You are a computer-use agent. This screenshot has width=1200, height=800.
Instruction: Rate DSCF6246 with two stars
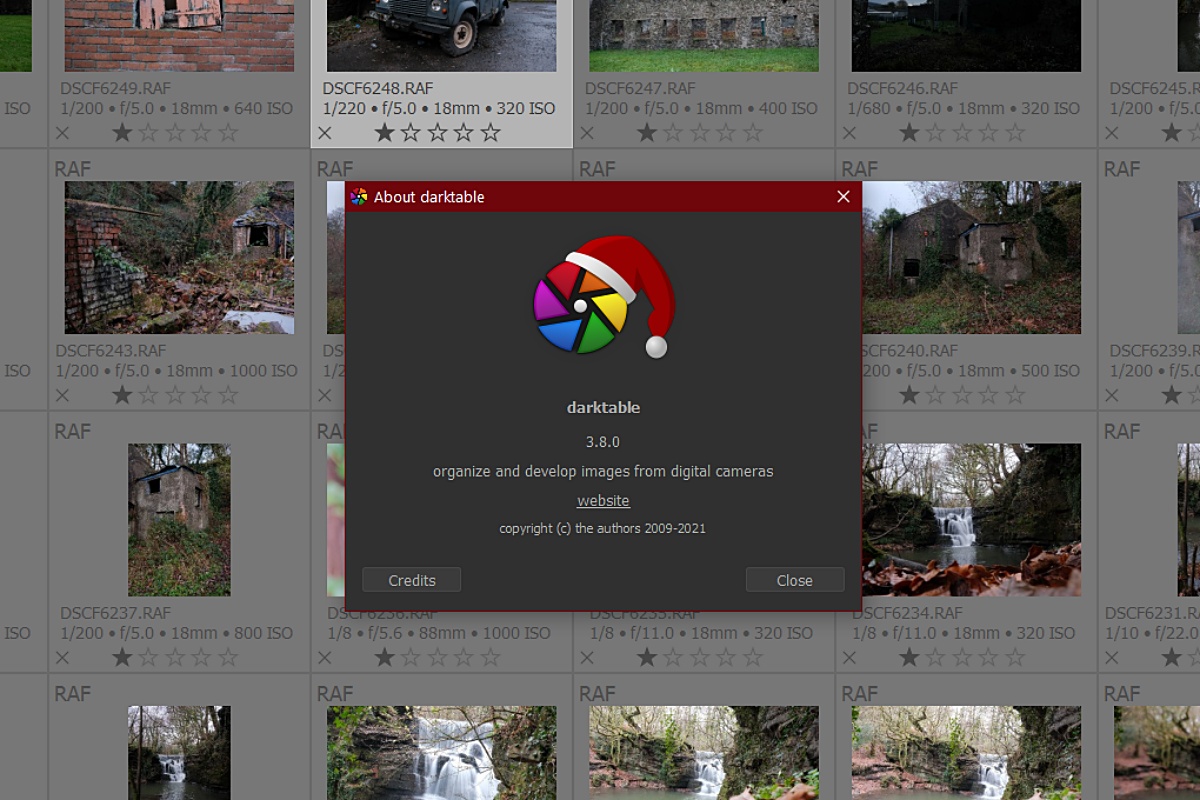pos(934,131)
